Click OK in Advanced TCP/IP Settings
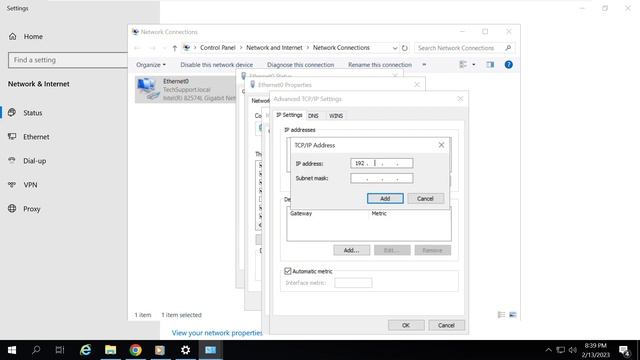 [406, 325]
